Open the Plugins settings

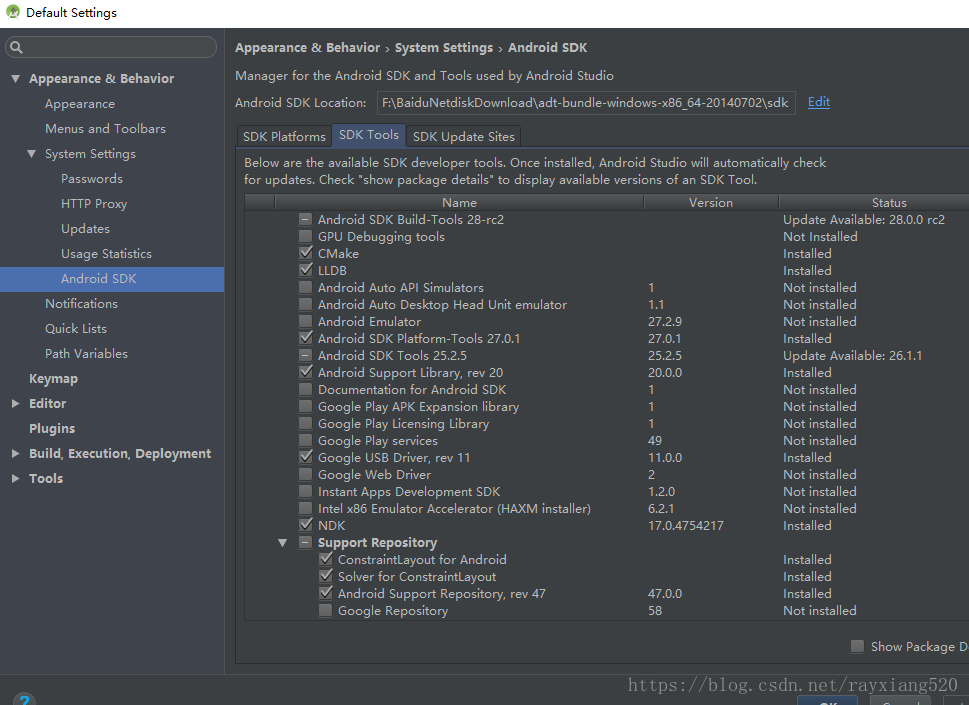(52, 428)
